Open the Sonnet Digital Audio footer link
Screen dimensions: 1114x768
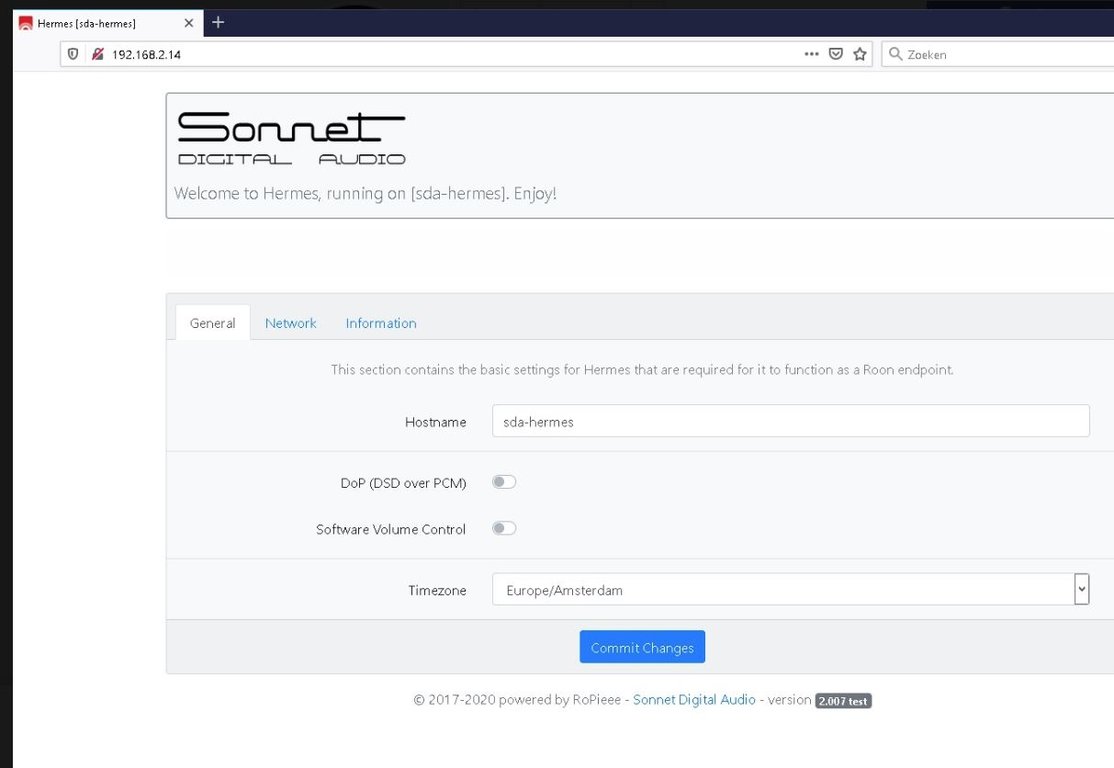coord(694,700)
